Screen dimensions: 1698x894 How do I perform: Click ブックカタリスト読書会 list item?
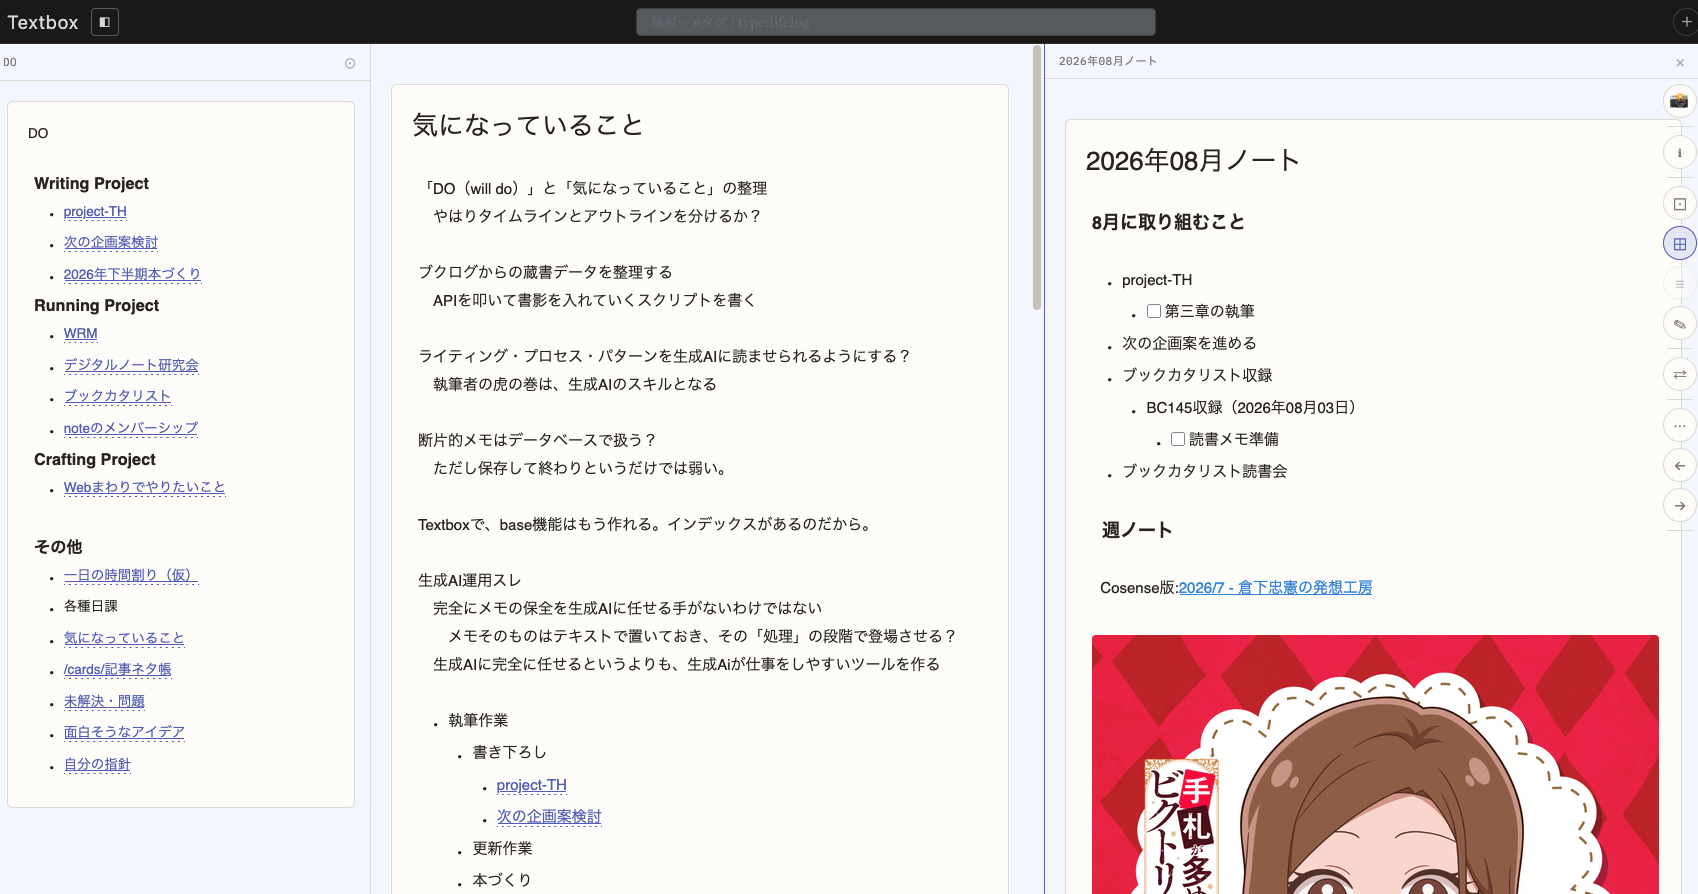[1205, 471]
